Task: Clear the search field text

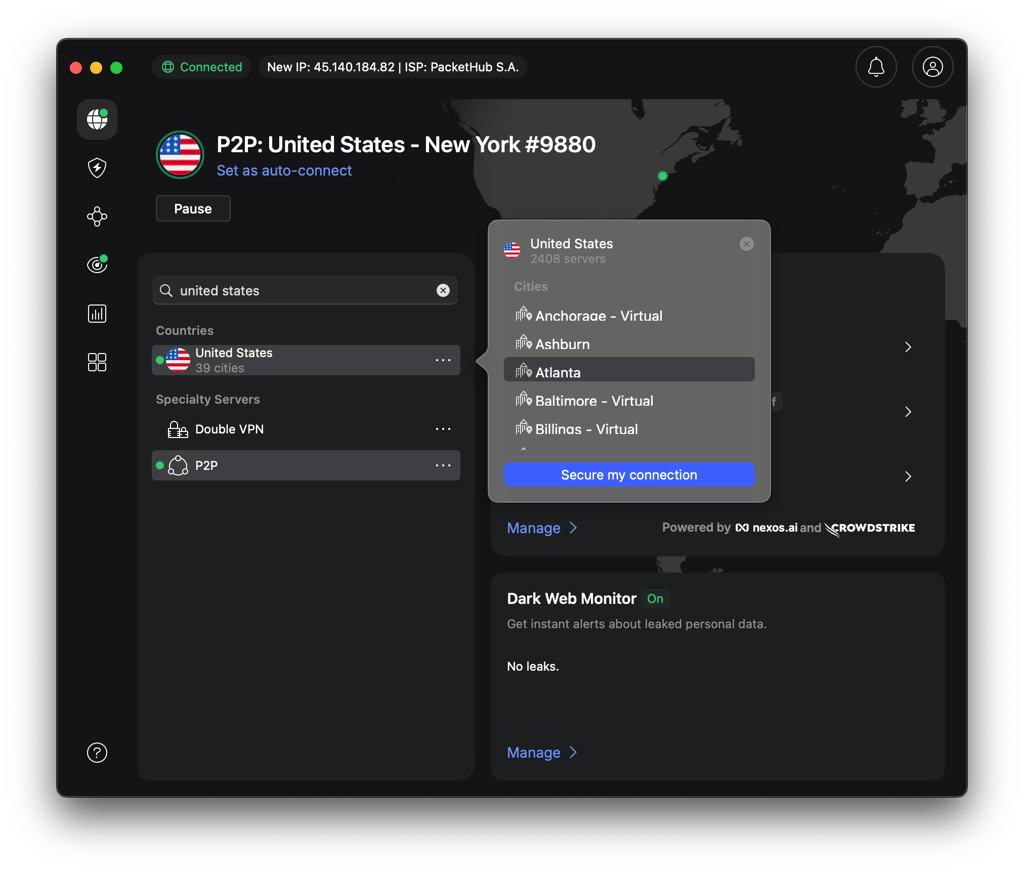Action: pos(443,290)
